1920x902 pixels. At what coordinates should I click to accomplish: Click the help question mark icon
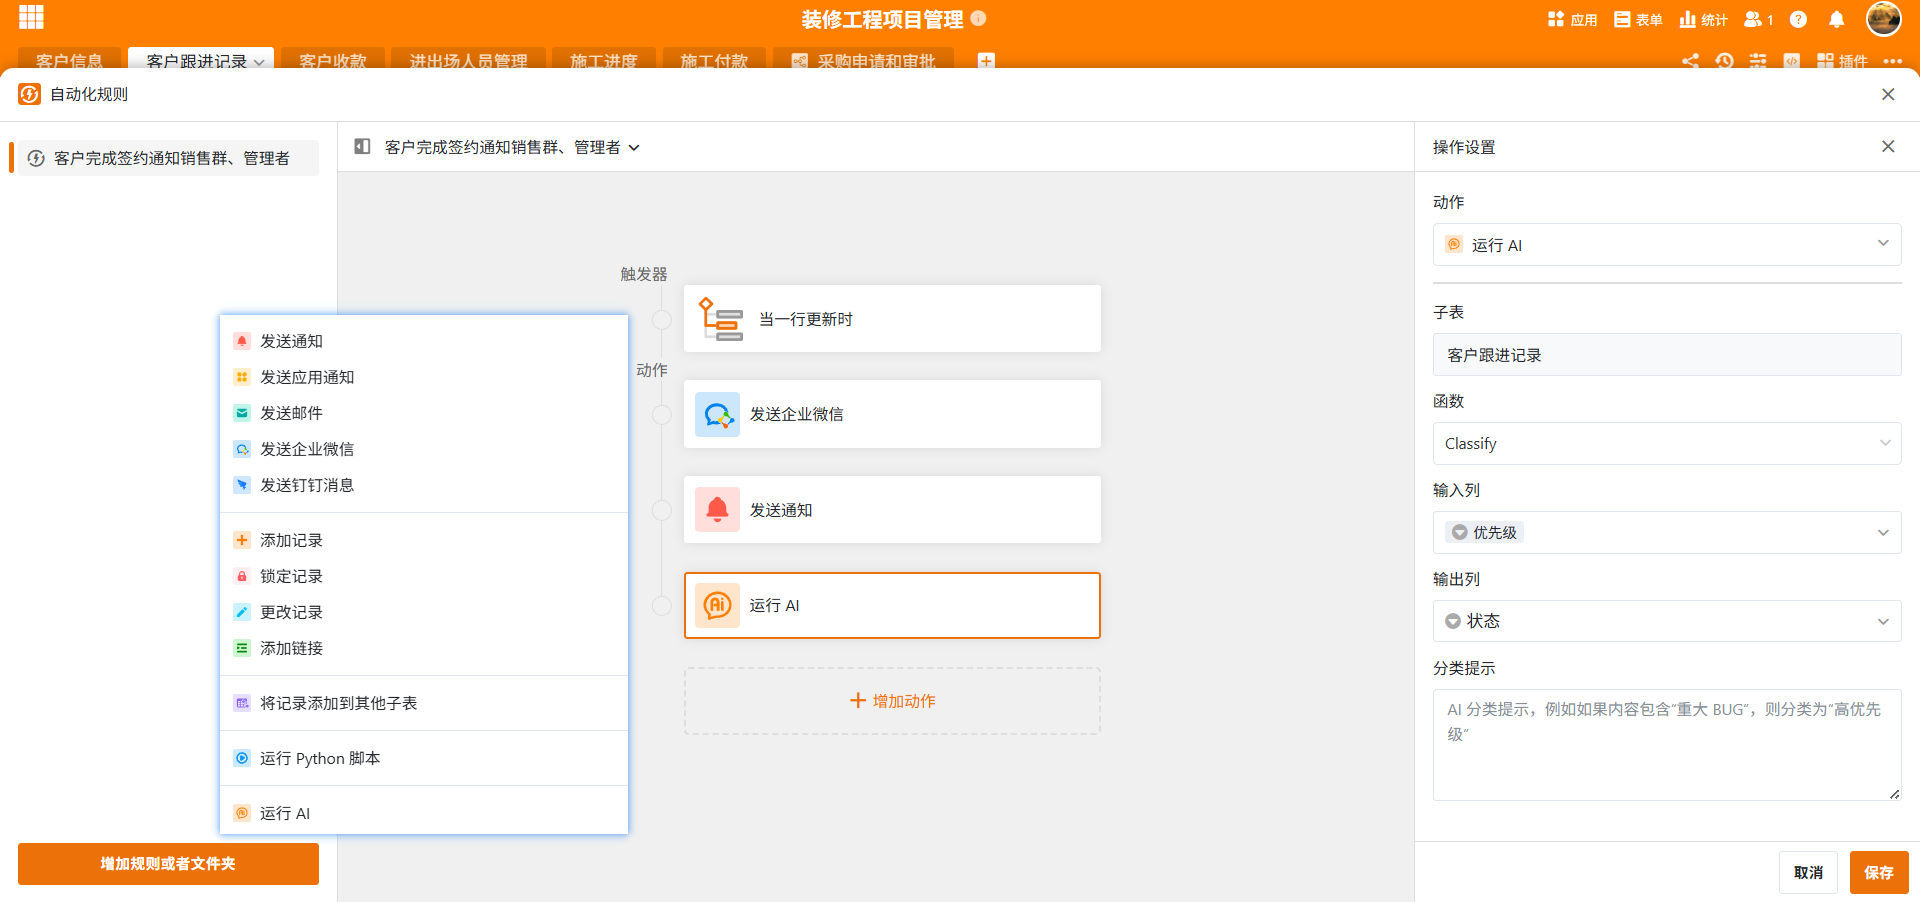pyautogui.click(x=1798, y=20)
